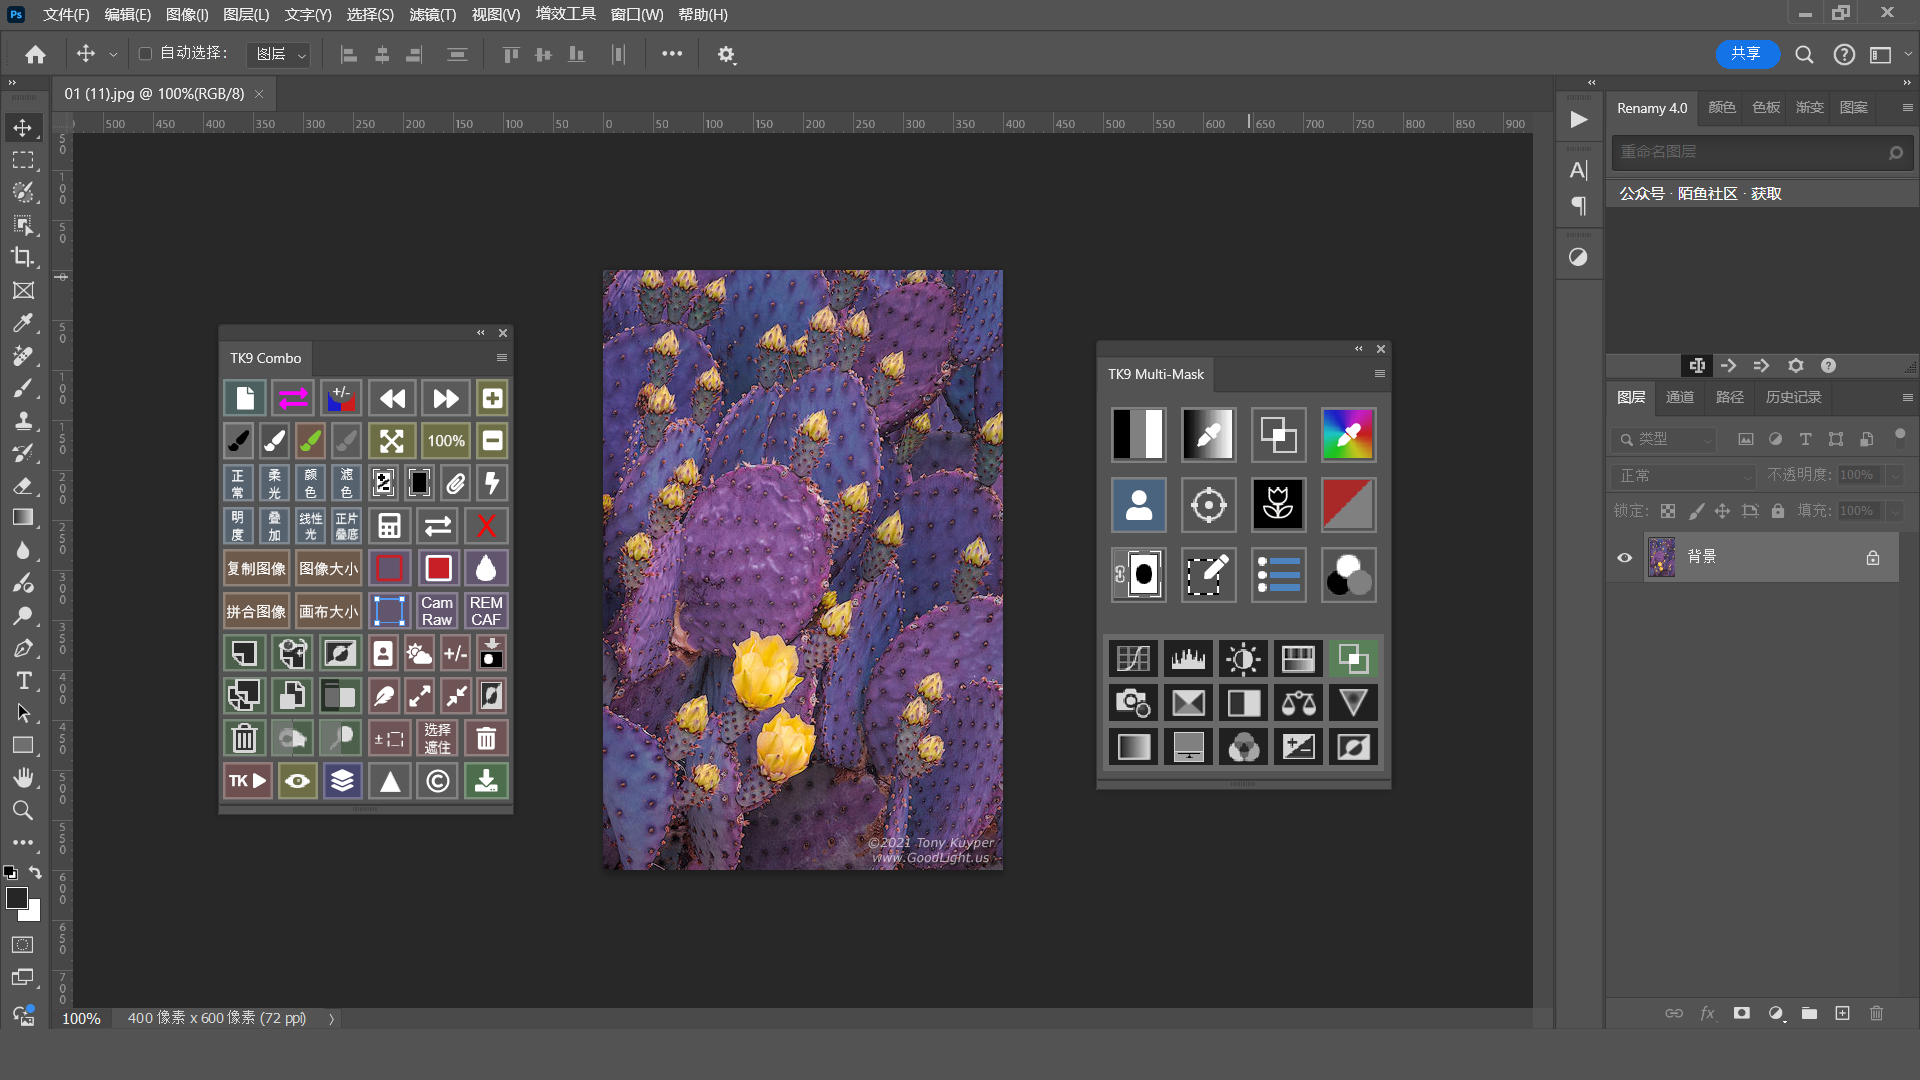Select the Crop tool
The width and height of the screenshot is (1920, 1080).
[x=22, y=257]
